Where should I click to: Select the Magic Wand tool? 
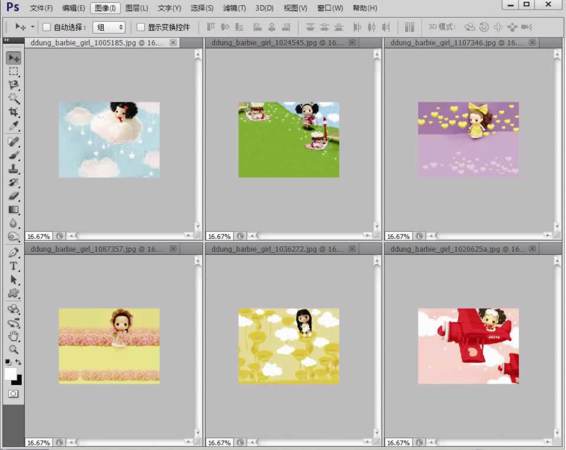(x=14, y=98)
